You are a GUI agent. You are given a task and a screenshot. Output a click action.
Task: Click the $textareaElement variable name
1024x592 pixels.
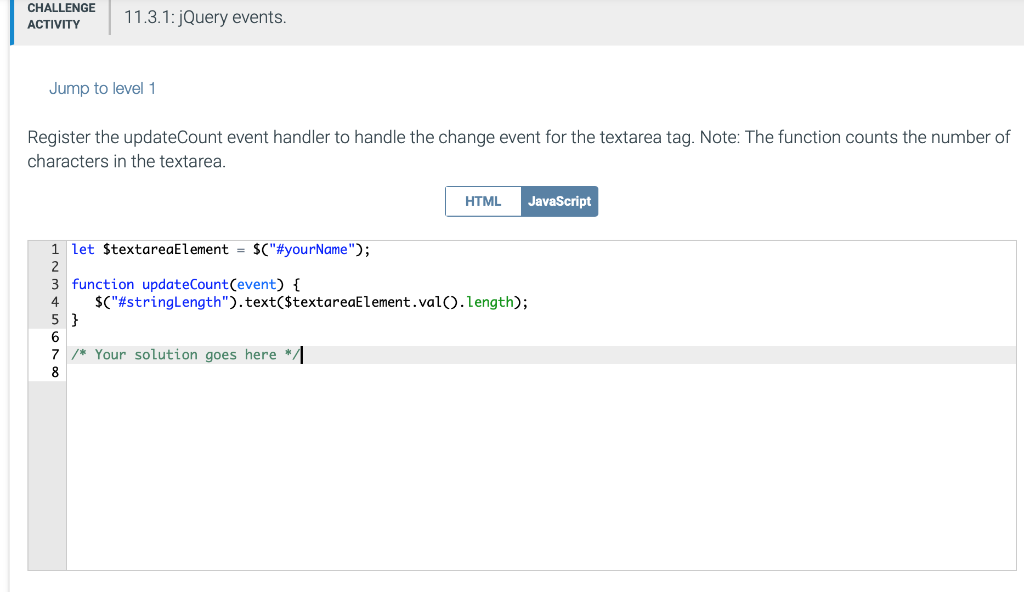click(166, 250)
